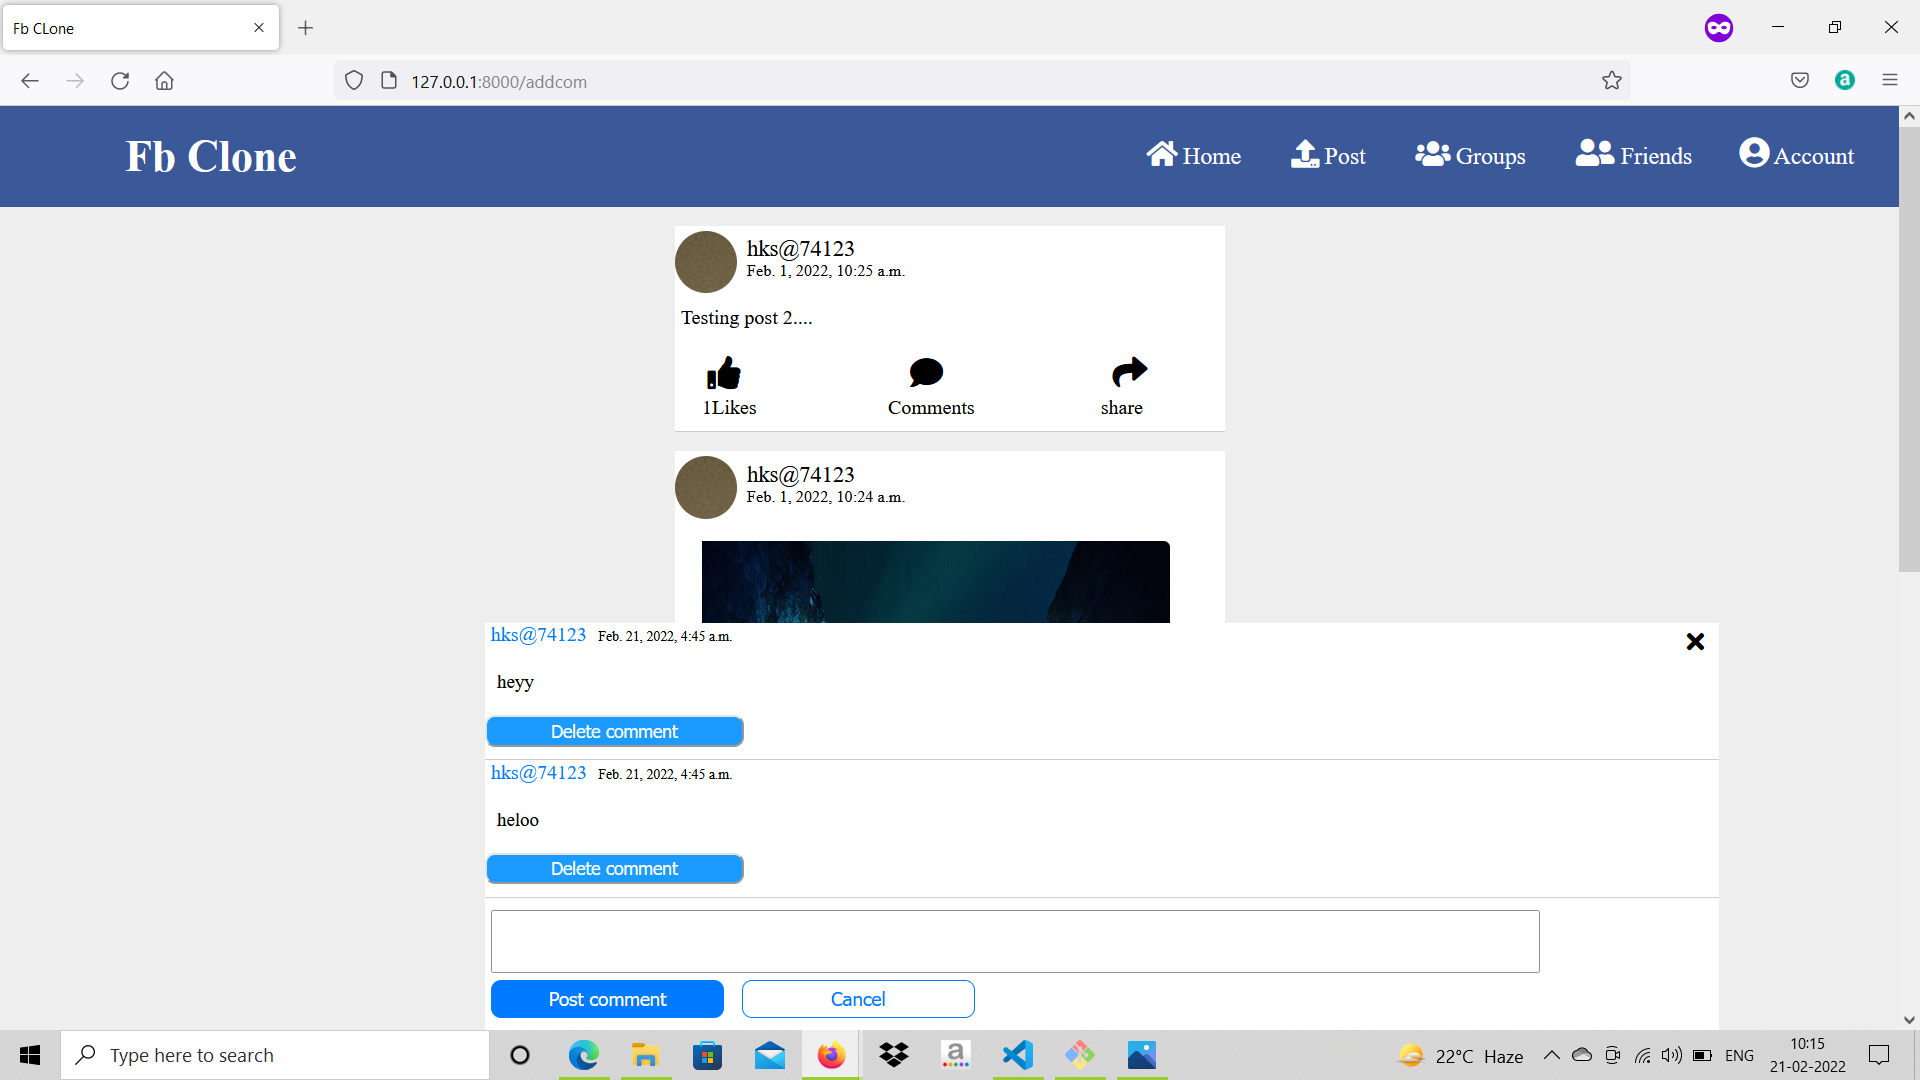Cancel the comment entry

click(858, 999)
